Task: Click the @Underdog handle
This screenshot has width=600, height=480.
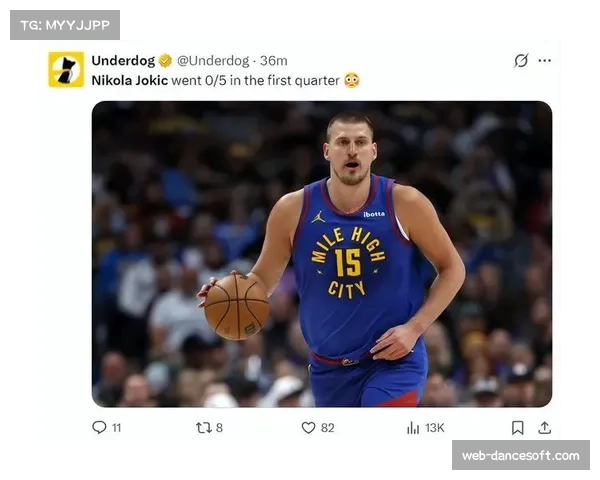Action: 214,60
